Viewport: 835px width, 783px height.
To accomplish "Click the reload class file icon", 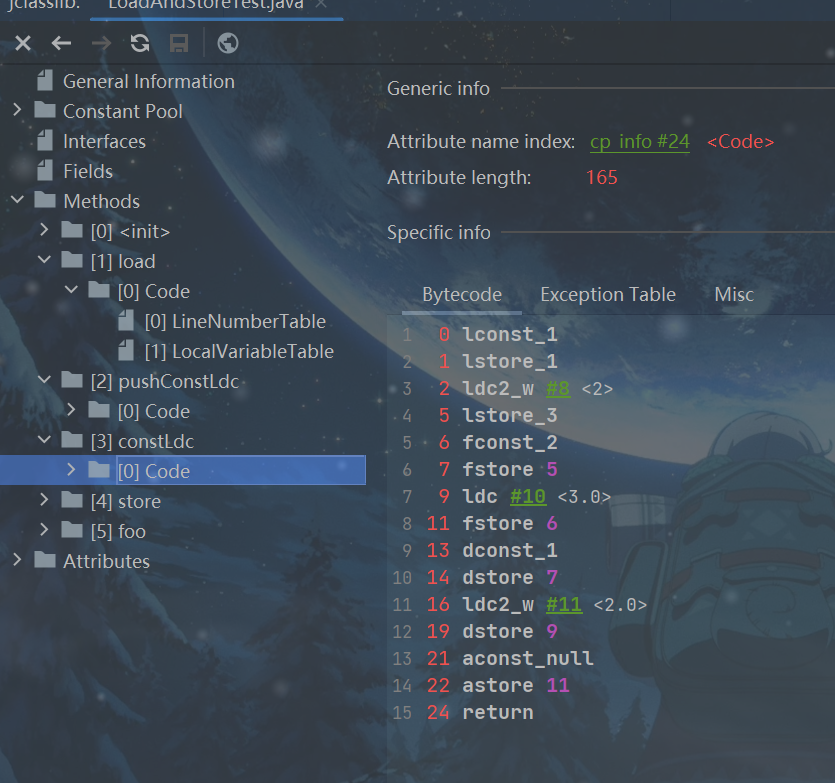I will coord(140,43).
